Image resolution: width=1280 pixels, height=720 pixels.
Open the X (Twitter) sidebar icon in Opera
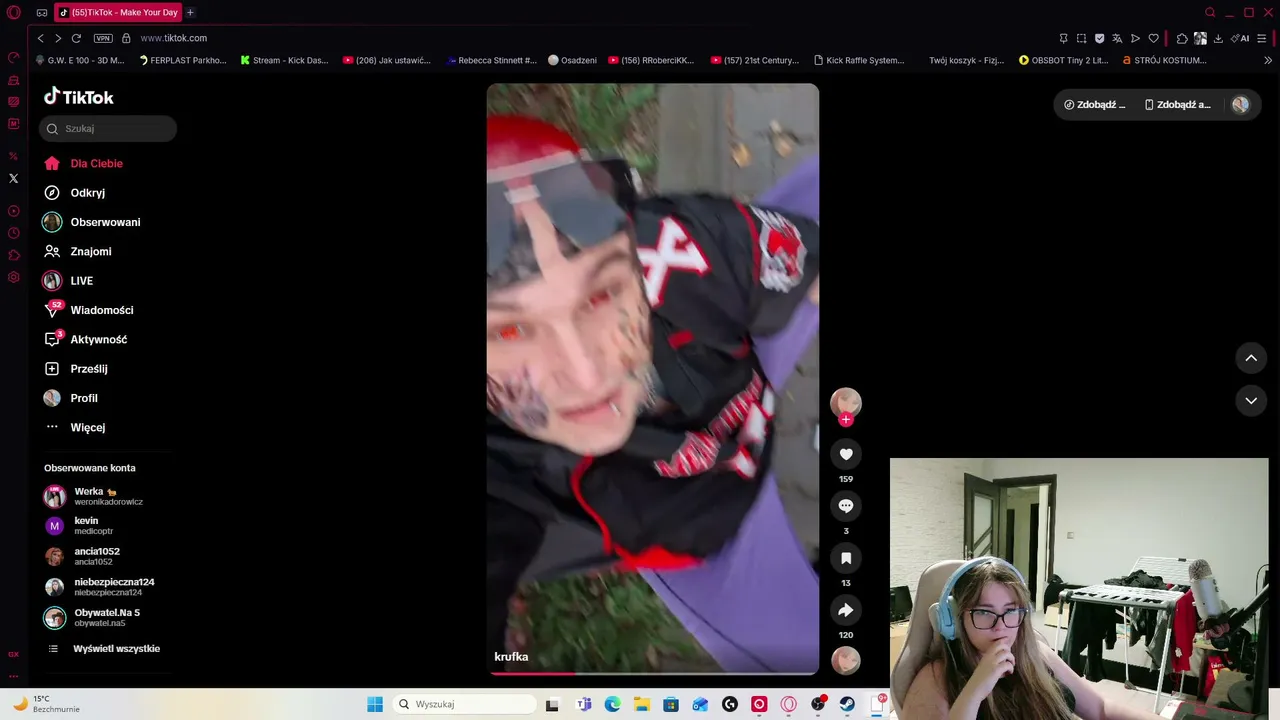[14, 178]
